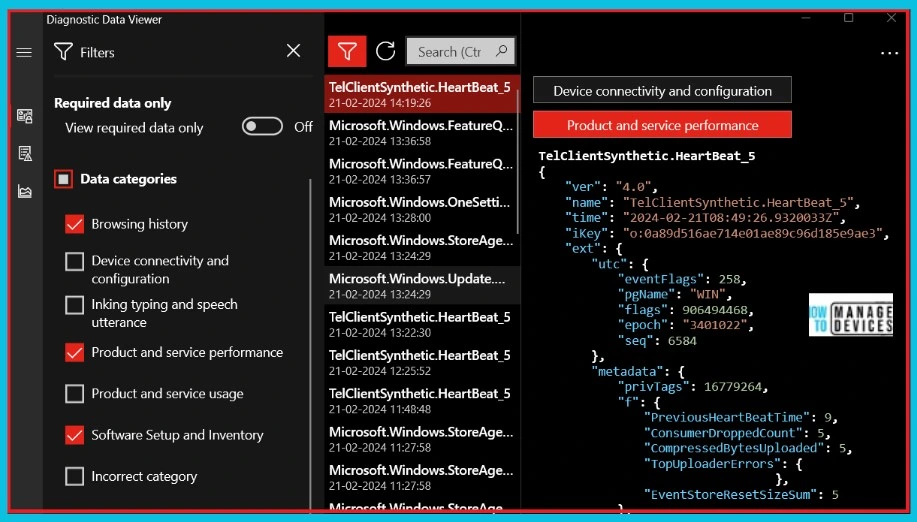Maximize the Diagnostic Data Viewer window
The height and width of the screenshot is (522, 917).
point(849,18)
